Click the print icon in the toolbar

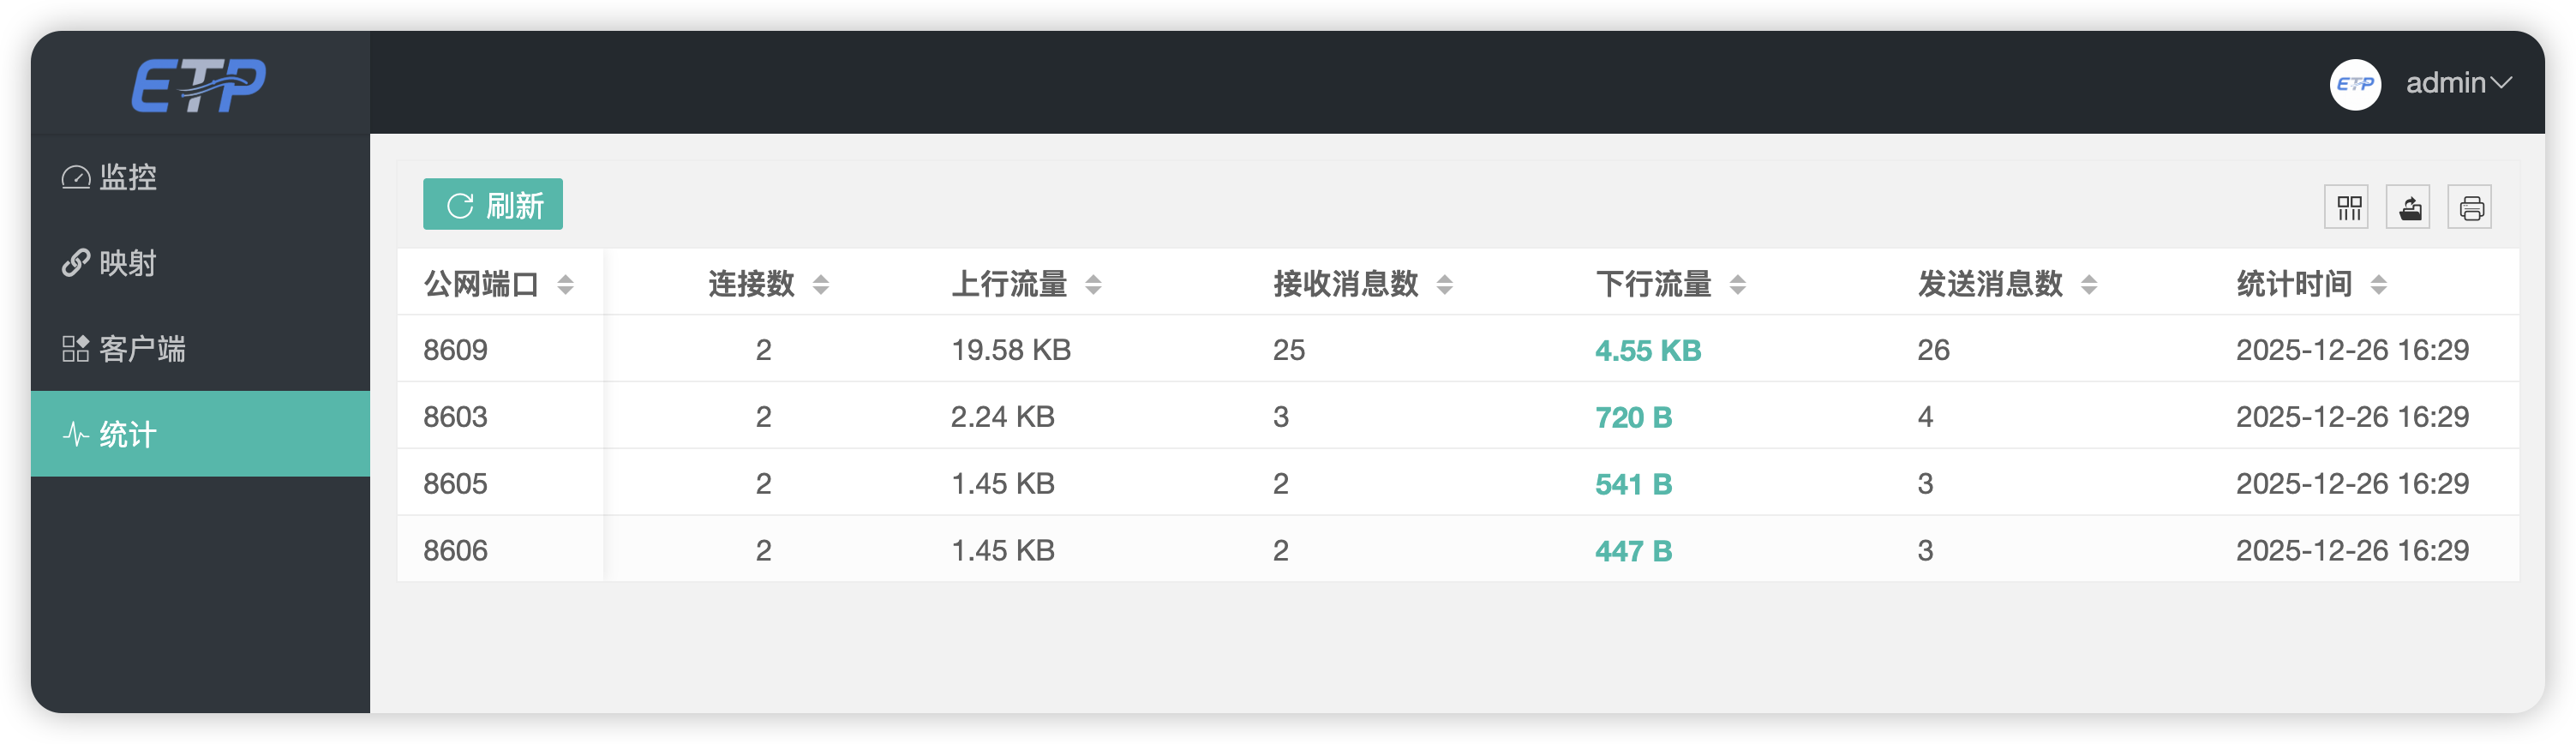[2469, 206]
